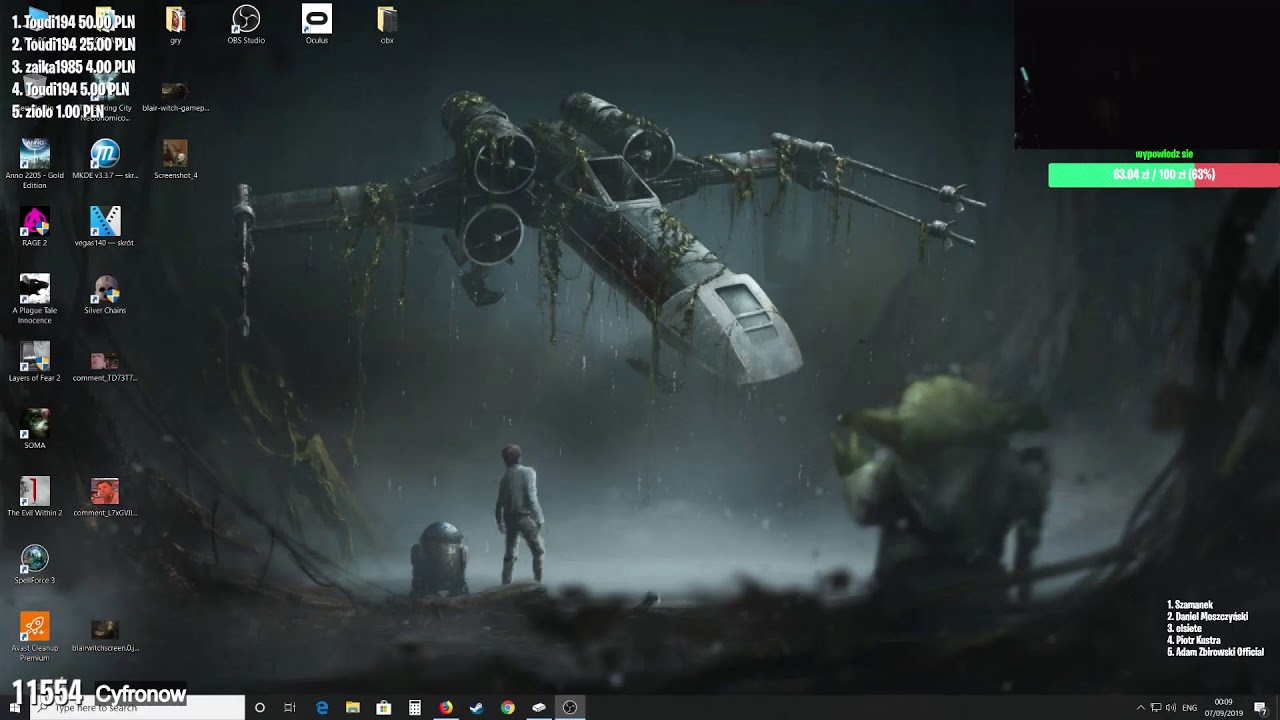Select the Anno 2205 Gold Edition shortcut
This screenshot has height=720, width=1280.
click(35, 164)
